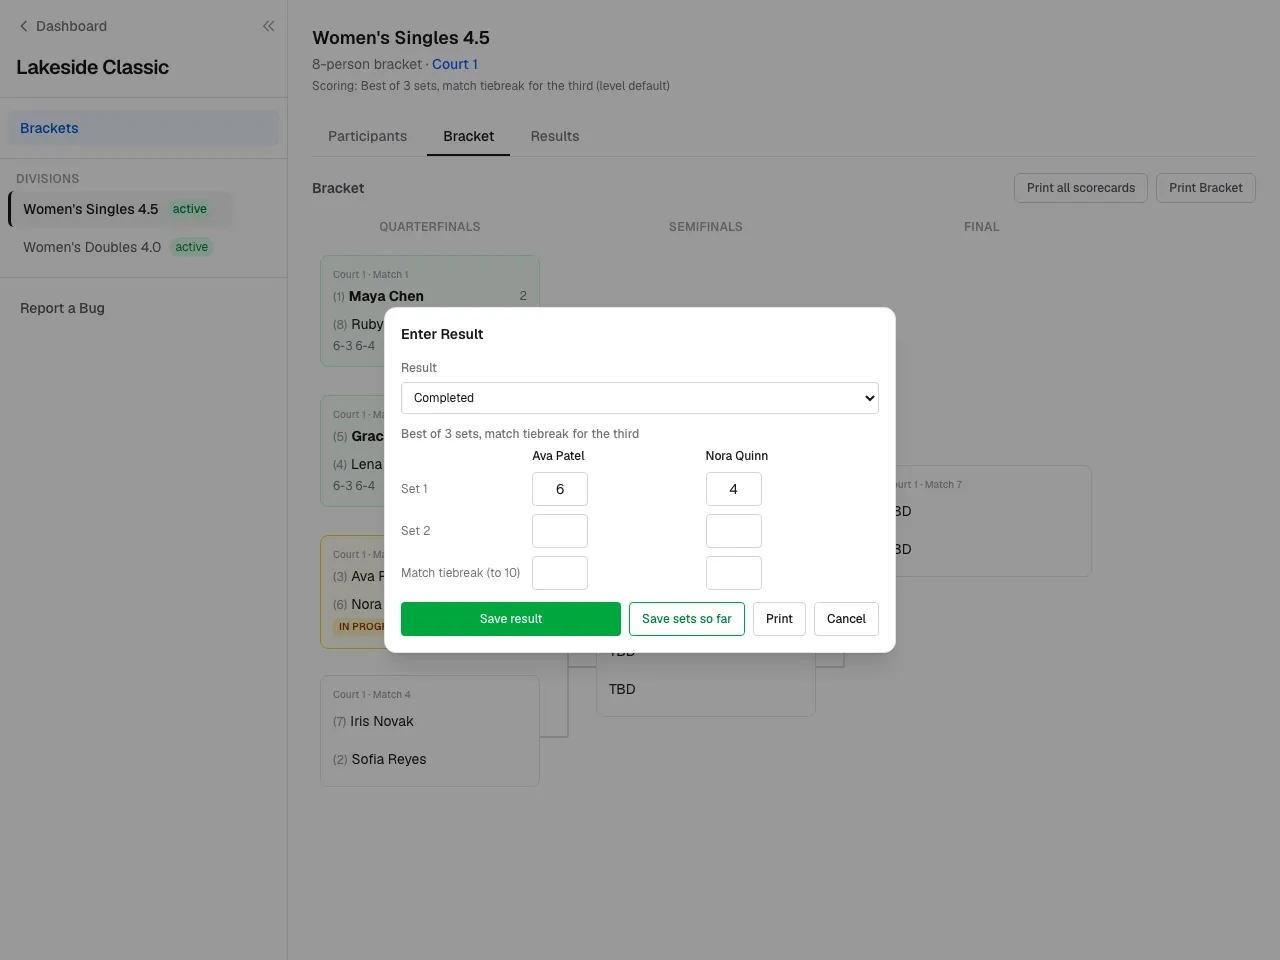The image size is (1280, 960).
Task: Open the Result status dropdown
Action: pos(640,398)
